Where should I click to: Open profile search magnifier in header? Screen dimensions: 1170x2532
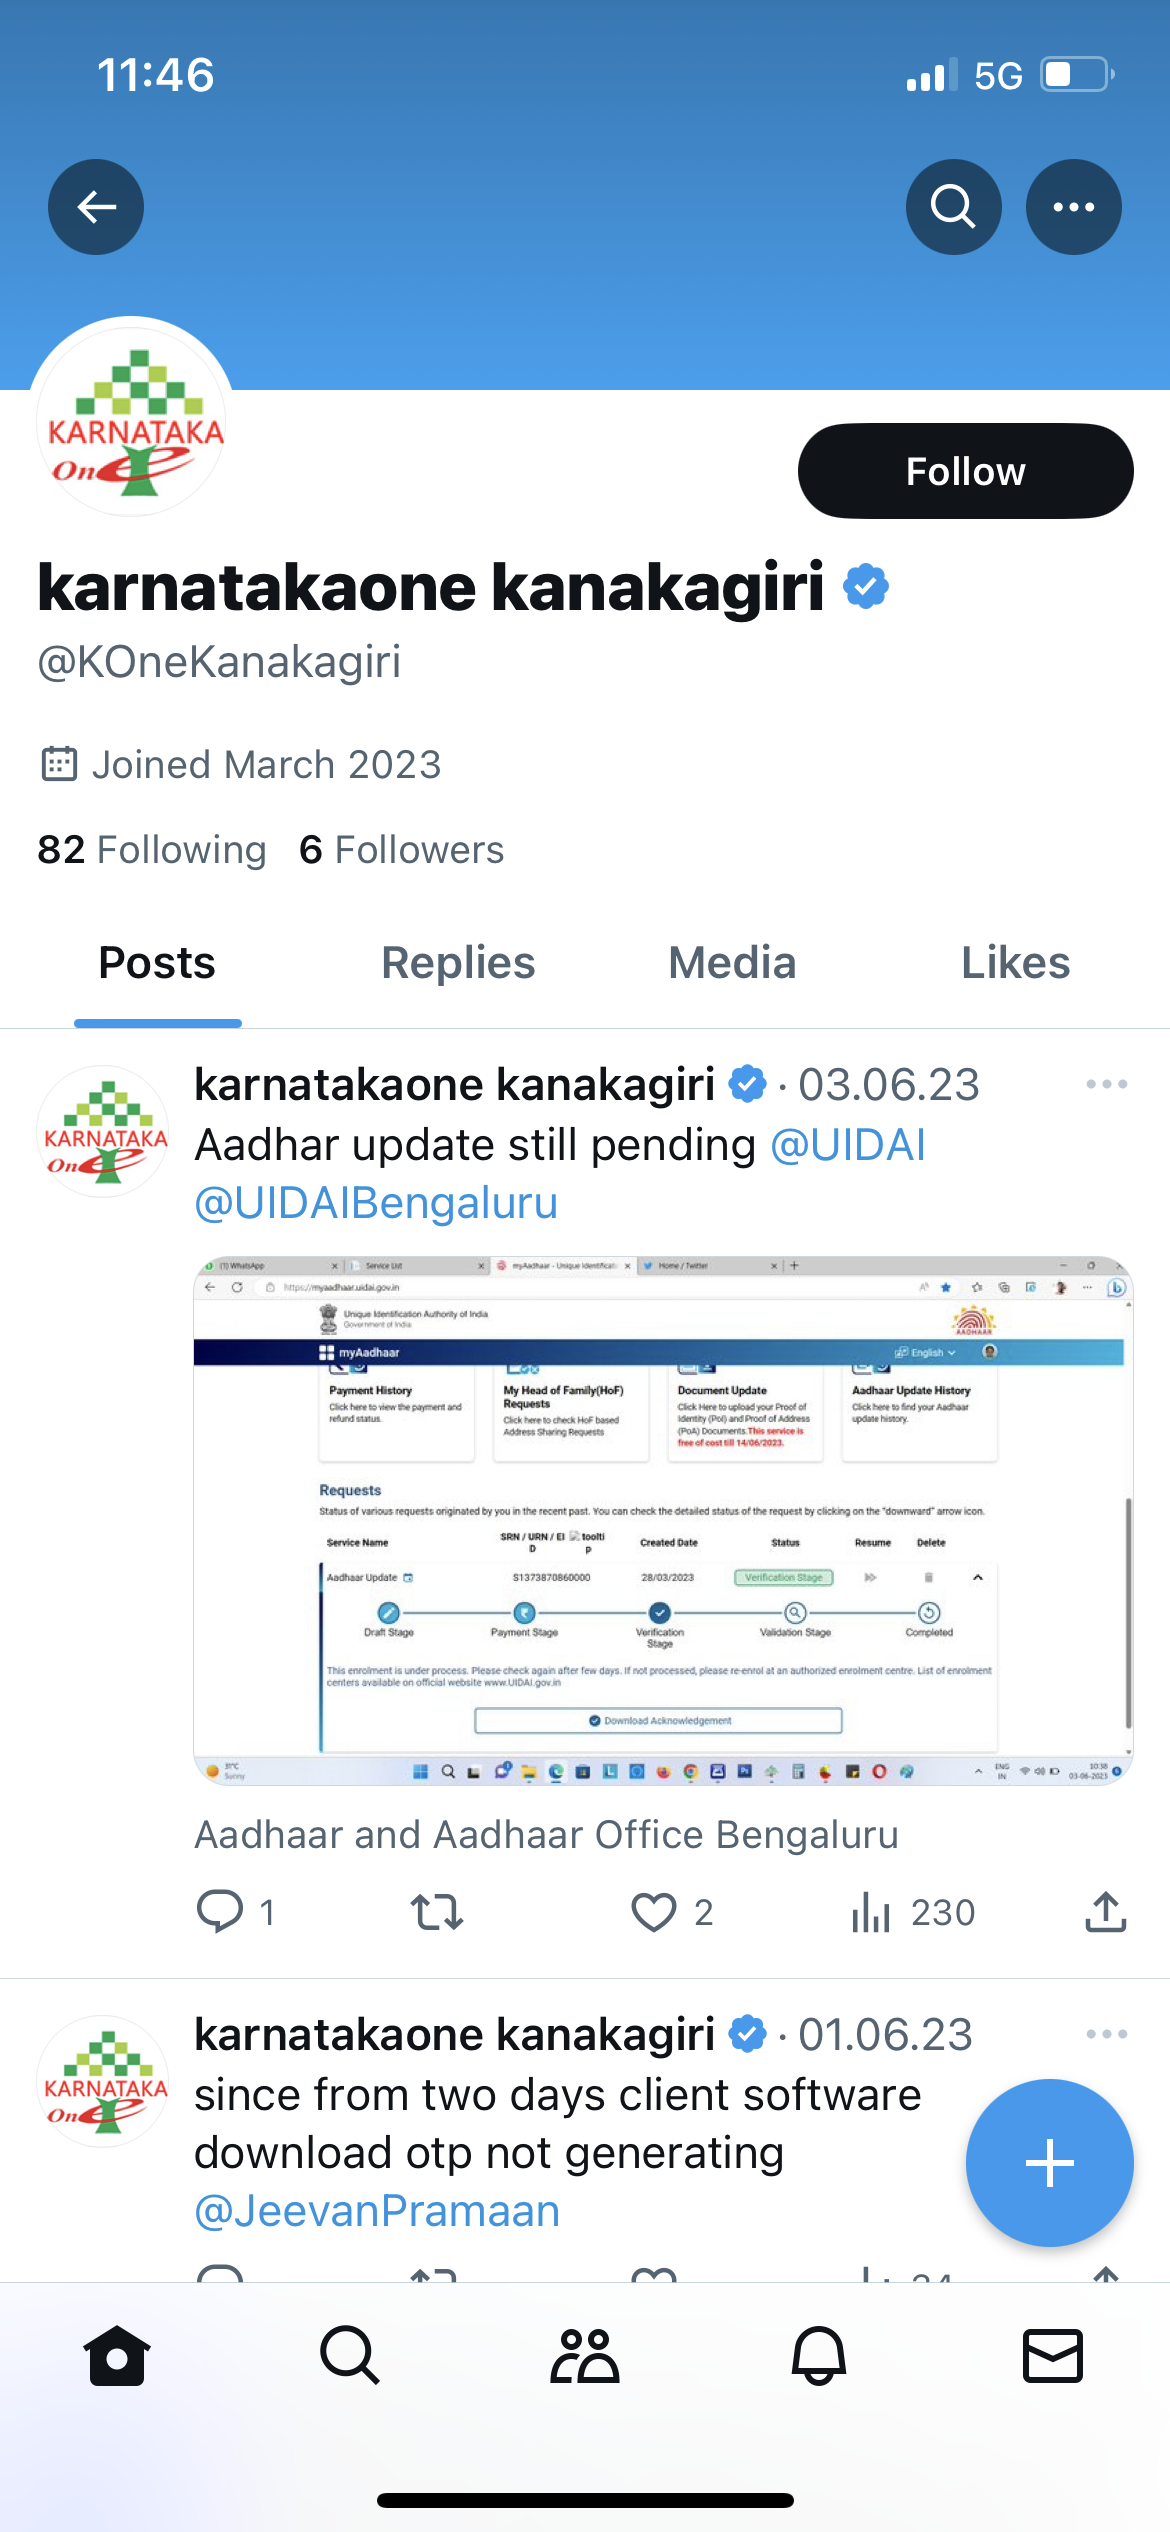click(x=953, y=207)
